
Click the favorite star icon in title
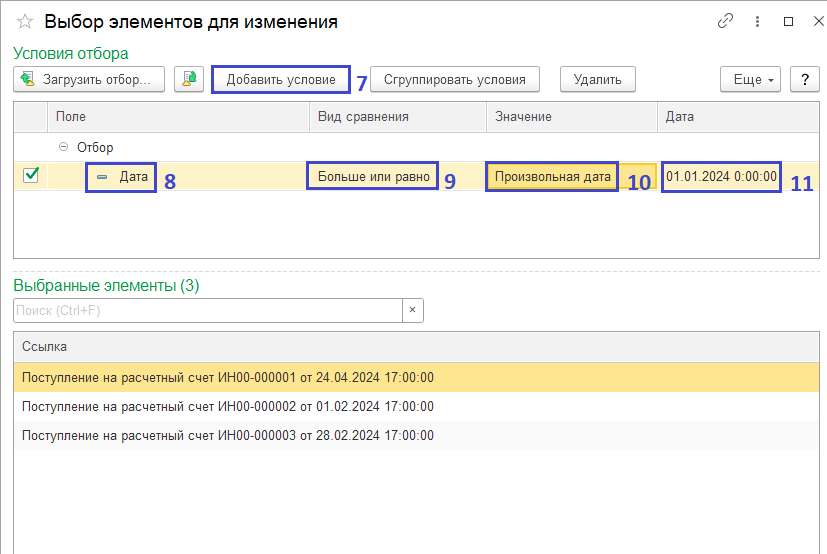coord(25,21)
